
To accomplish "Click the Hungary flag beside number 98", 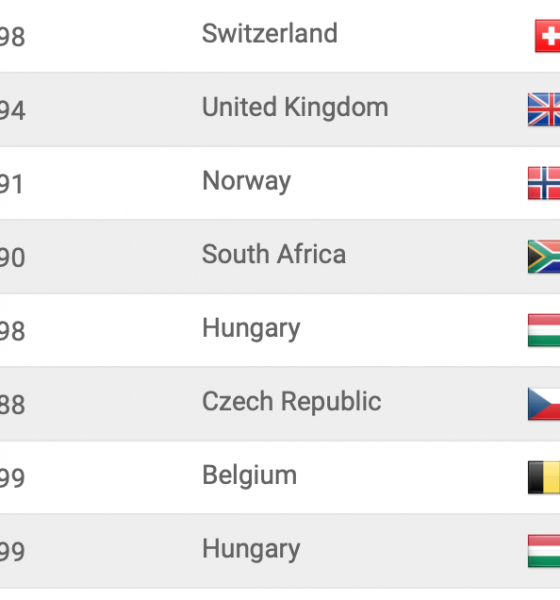I will 544,330.
